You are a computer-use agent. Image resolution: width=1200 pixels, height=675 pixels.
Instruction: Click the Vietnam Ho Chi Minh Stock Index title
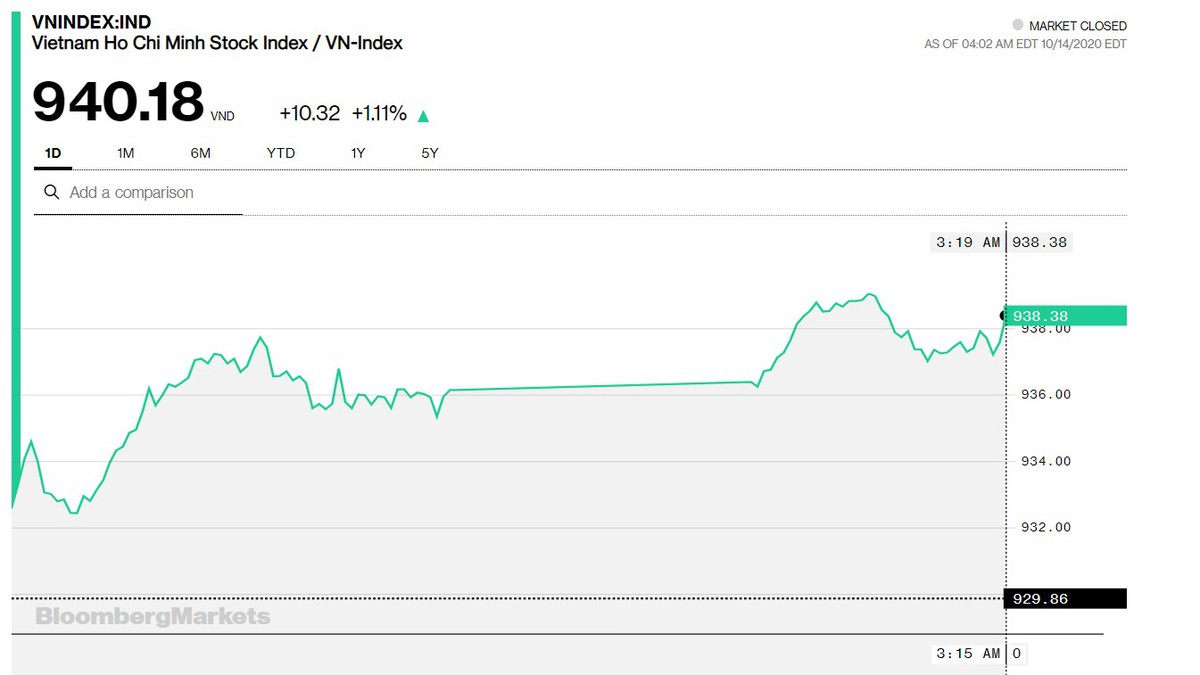coord(217,43)
